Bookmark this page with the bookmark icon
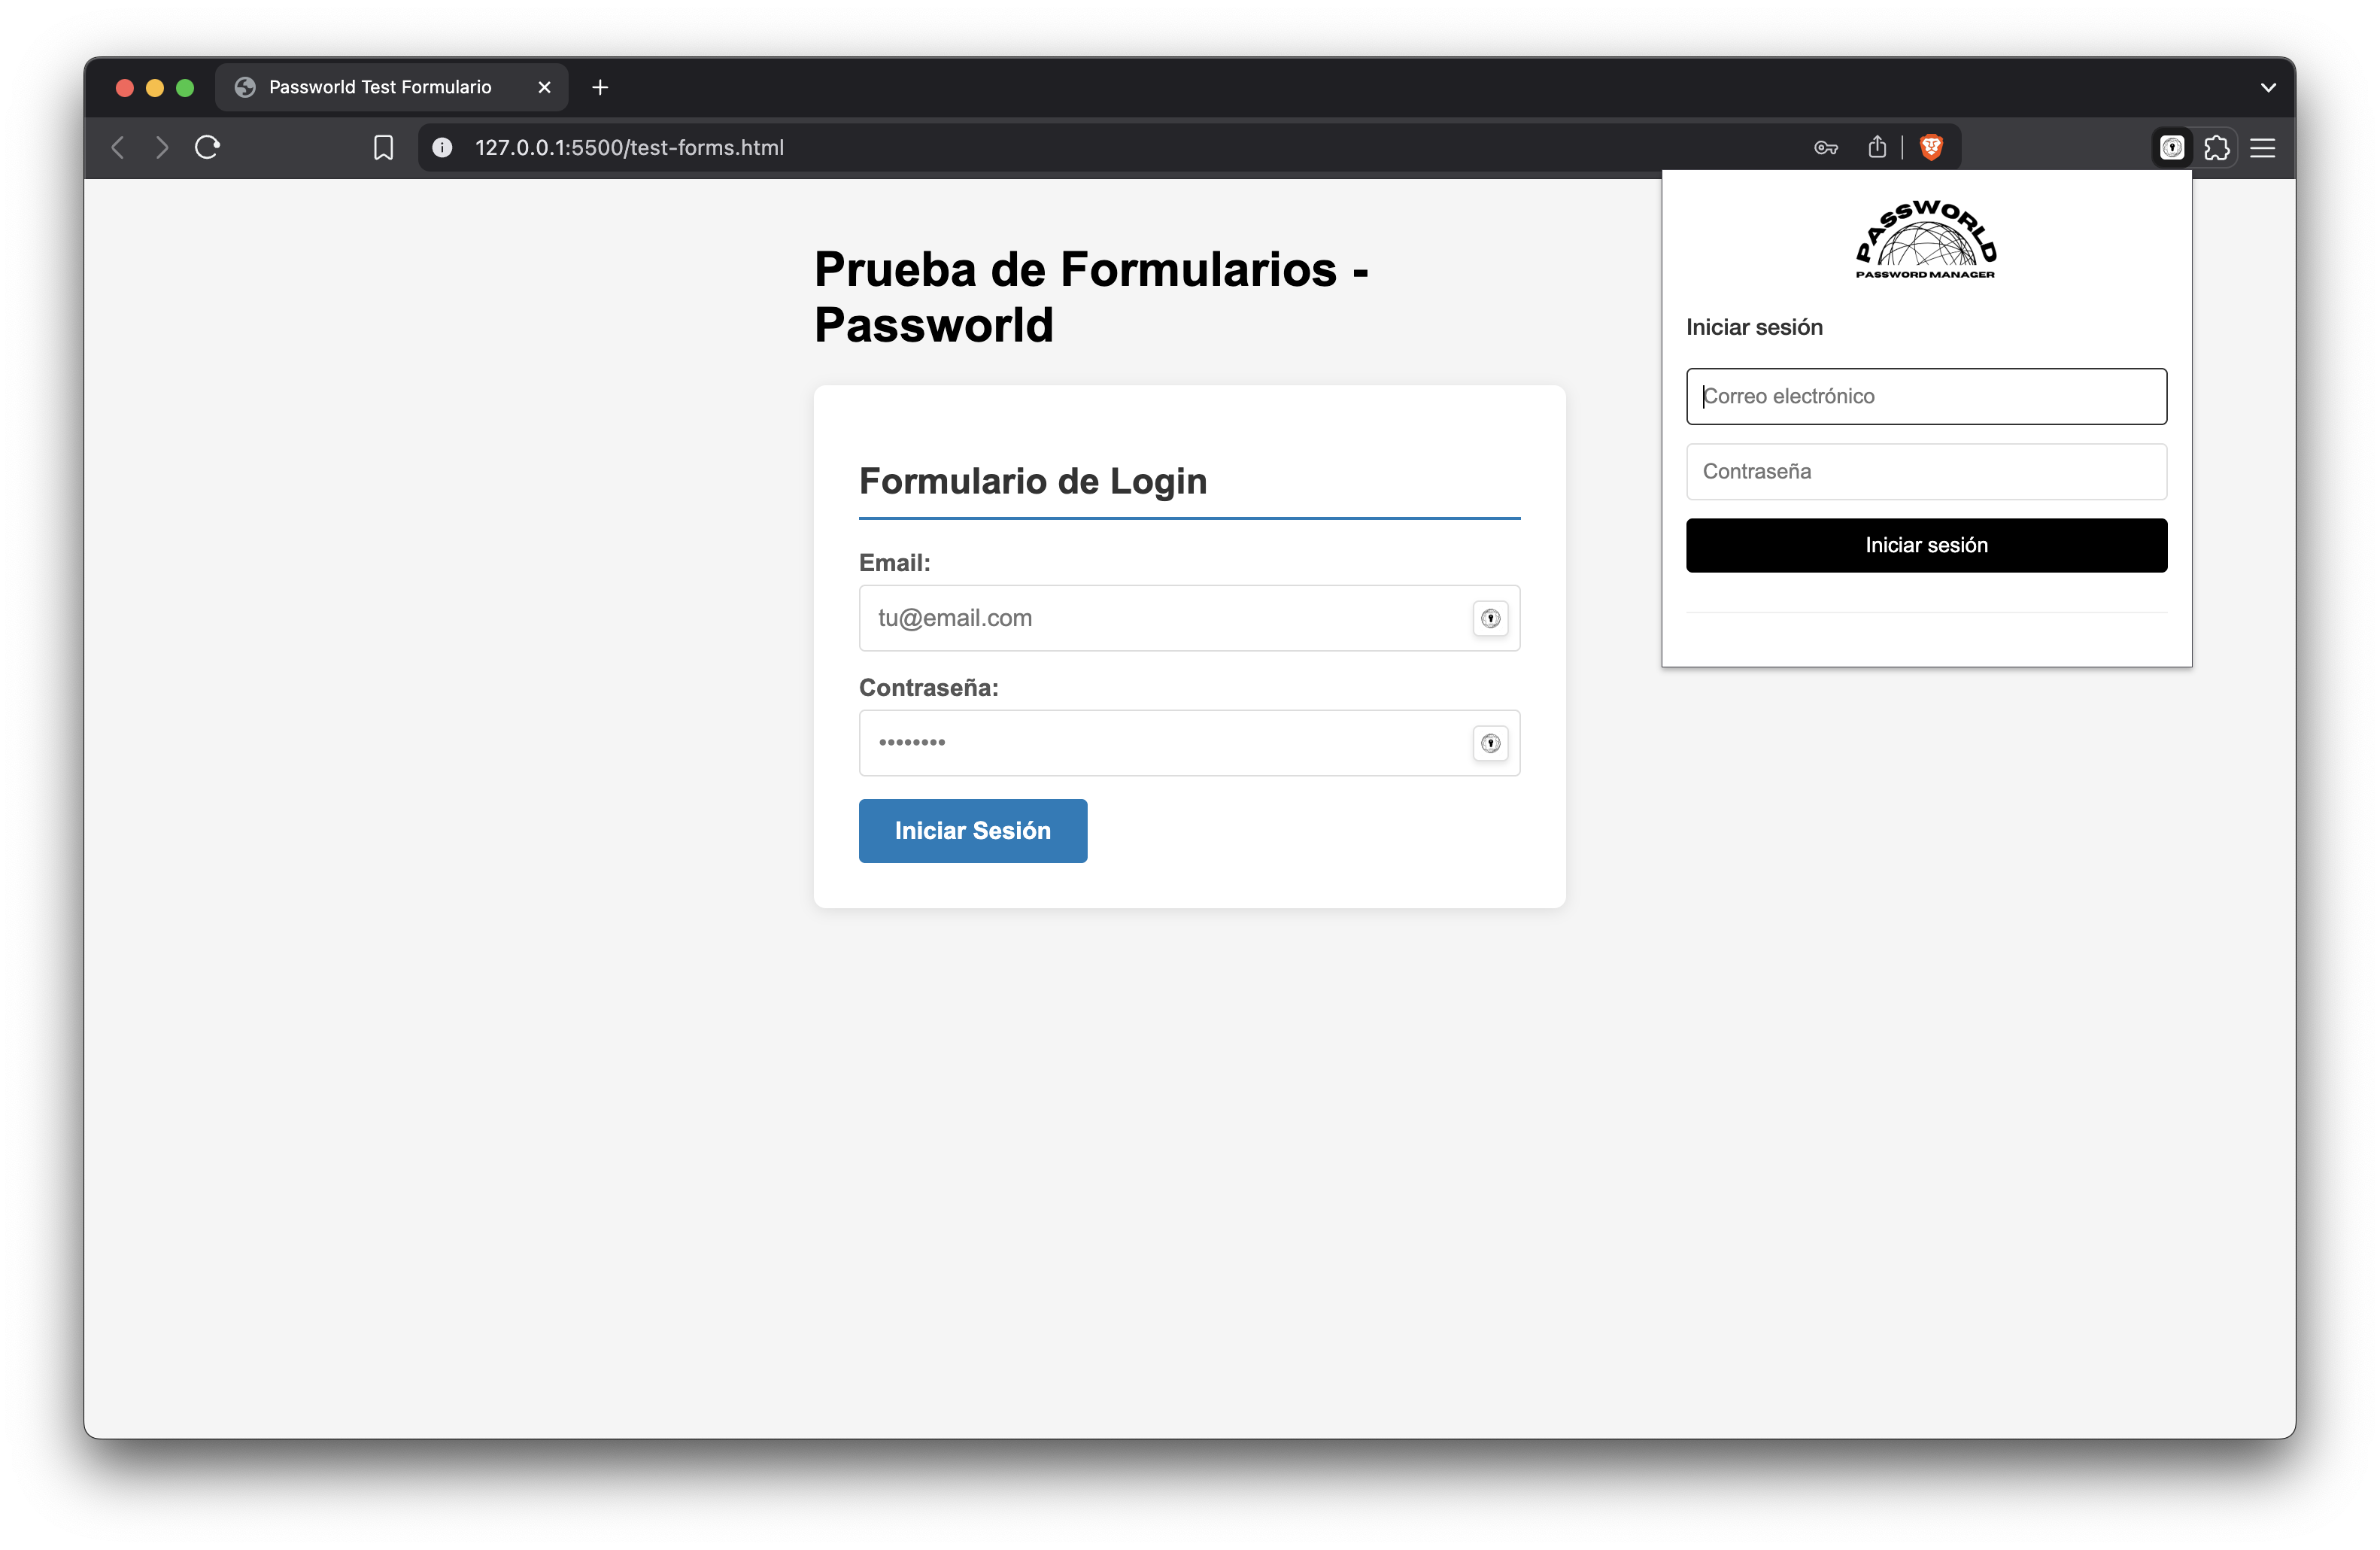 [x=383, y=148]
